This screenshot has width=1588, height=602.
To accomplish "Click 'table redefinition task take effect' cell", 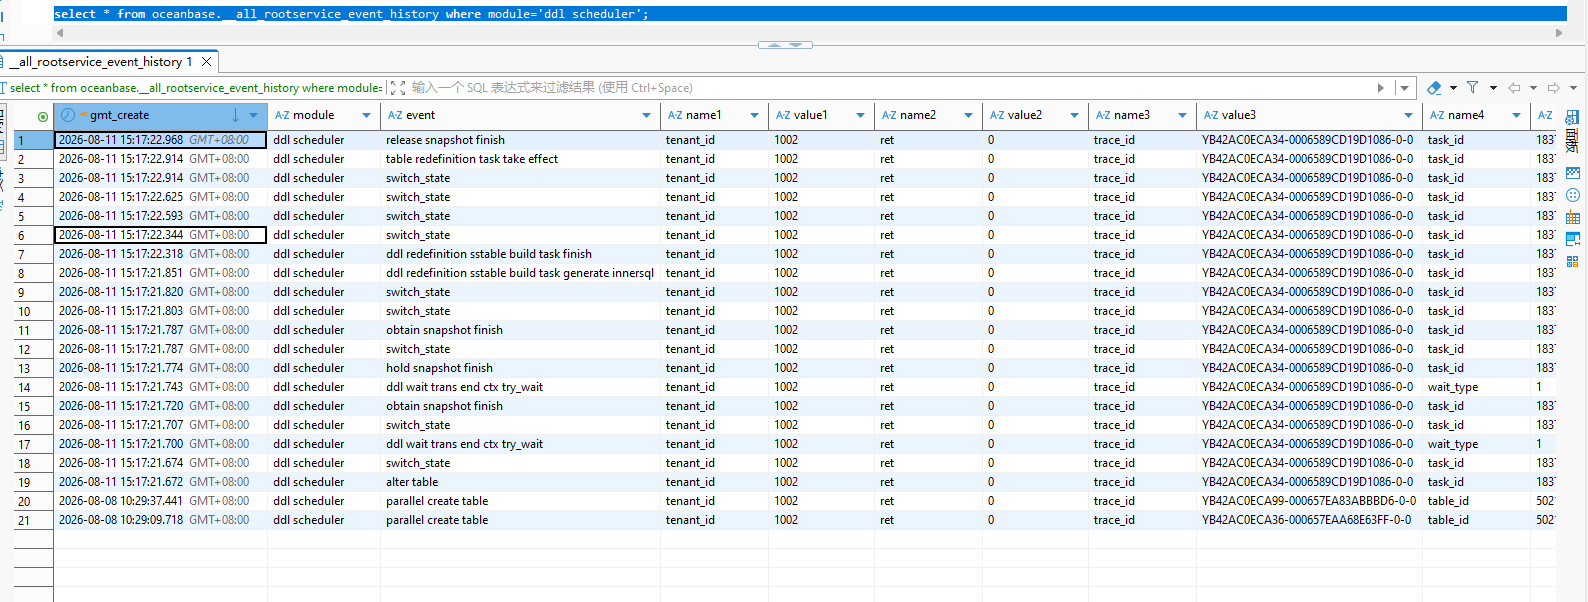I will tap(520, 160).
